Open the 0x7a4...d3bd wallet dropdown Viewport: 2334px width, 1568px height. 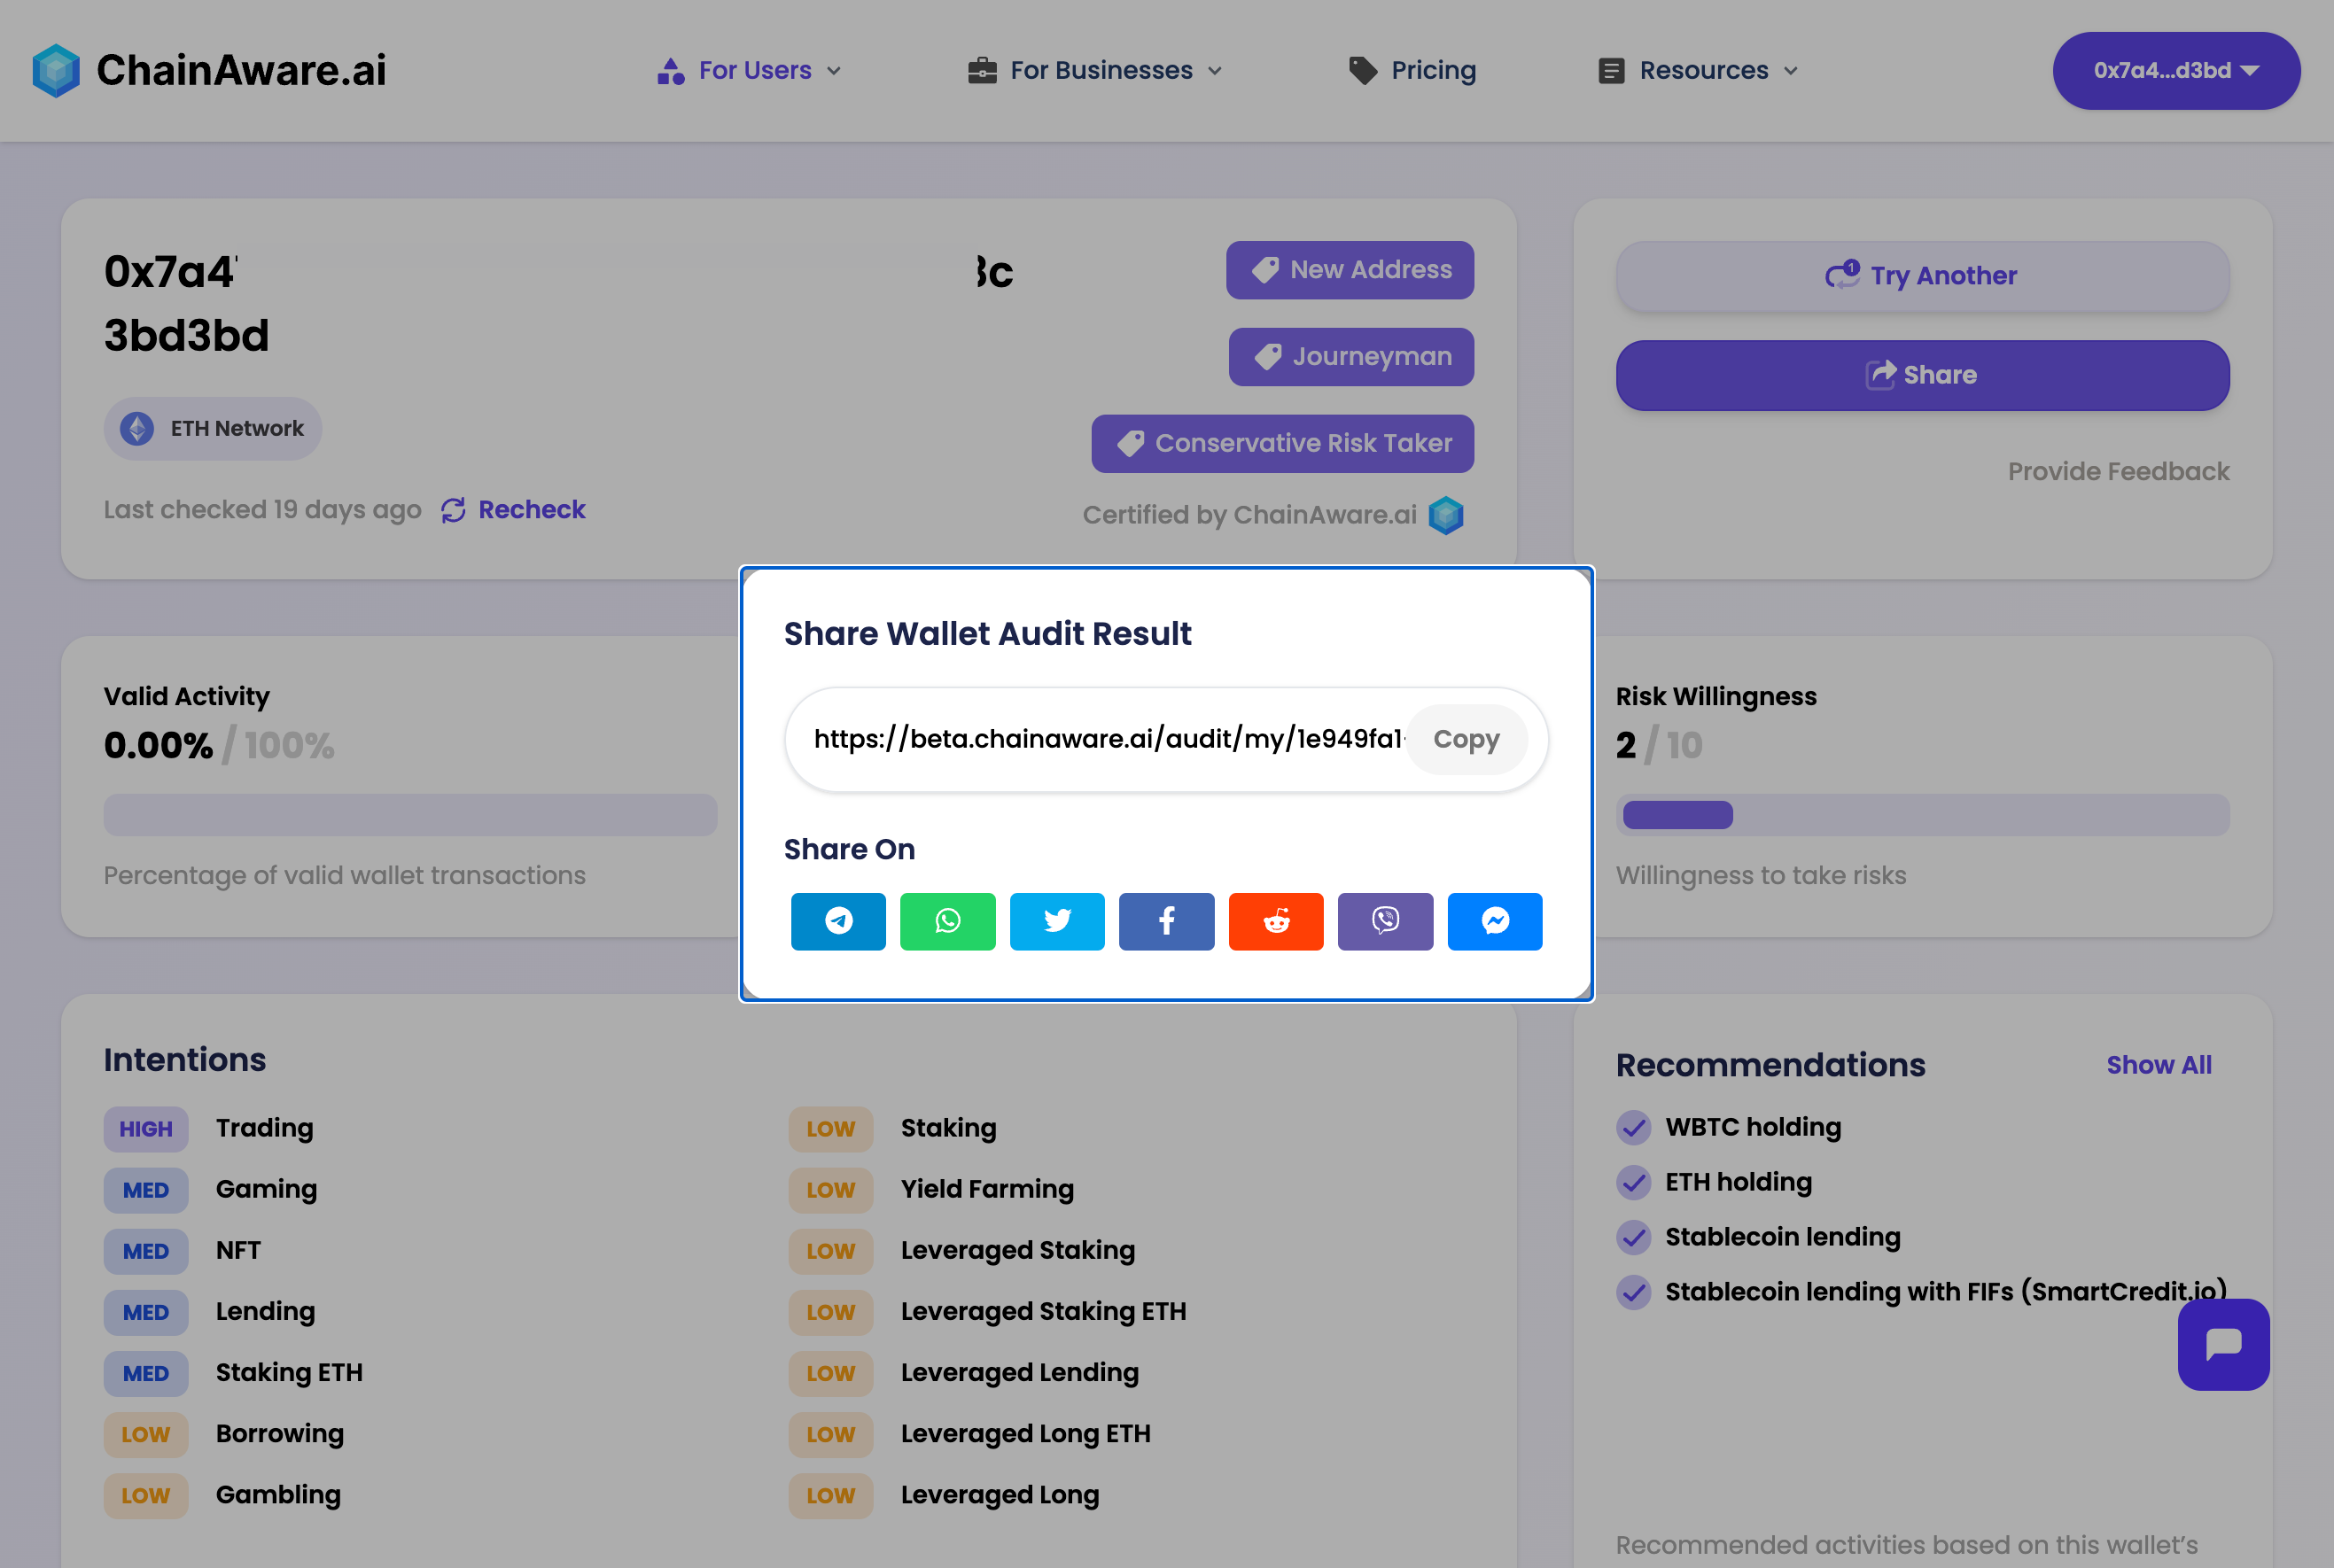tap(2176, 70)
